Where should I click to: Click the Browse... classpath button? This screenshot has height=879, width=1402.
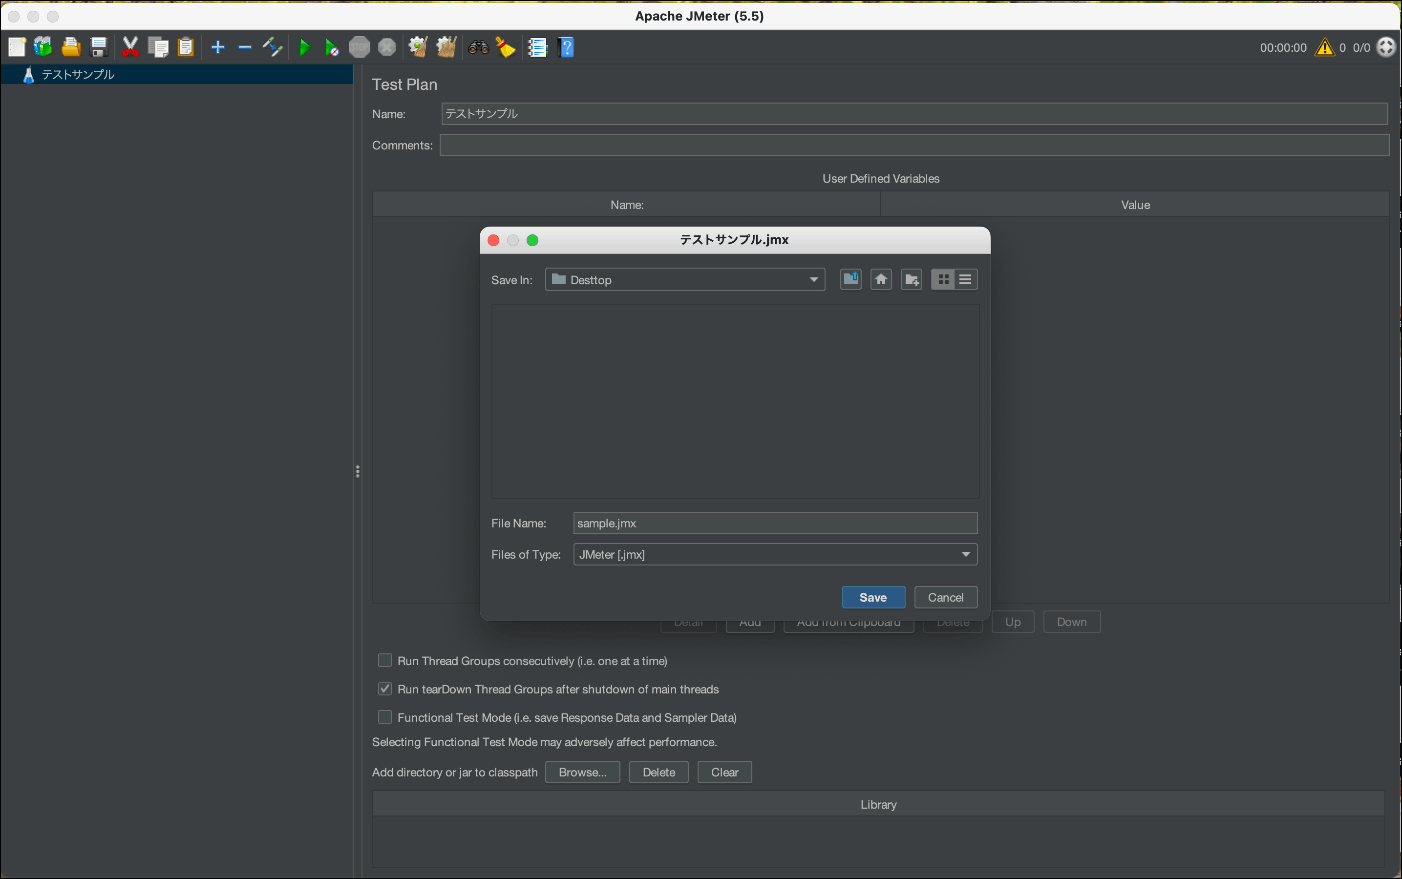click(x=582, y=772)
